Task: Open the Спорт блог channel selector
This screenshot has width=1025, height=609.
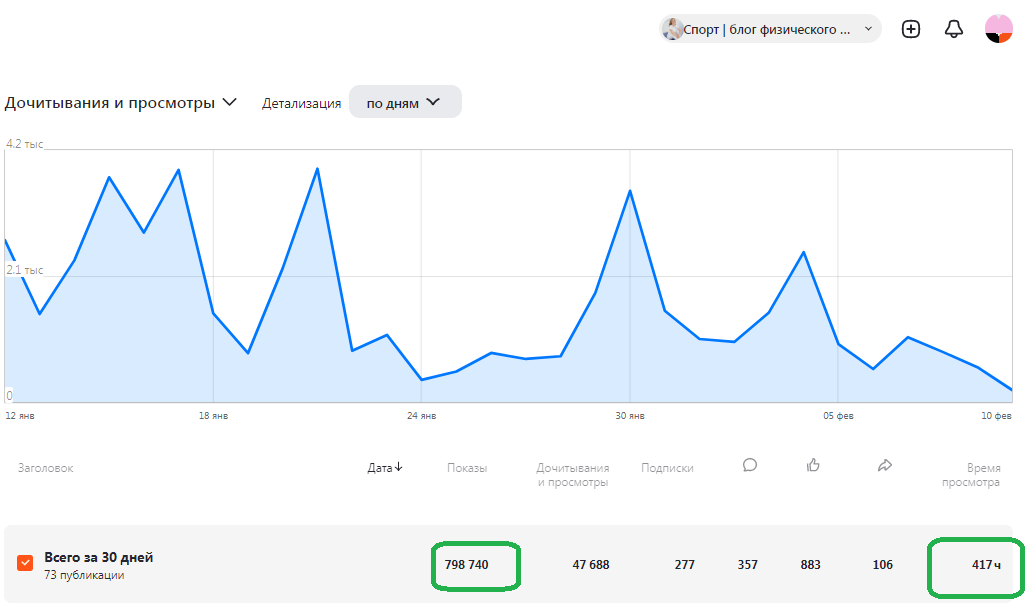Action: point(770,29)
